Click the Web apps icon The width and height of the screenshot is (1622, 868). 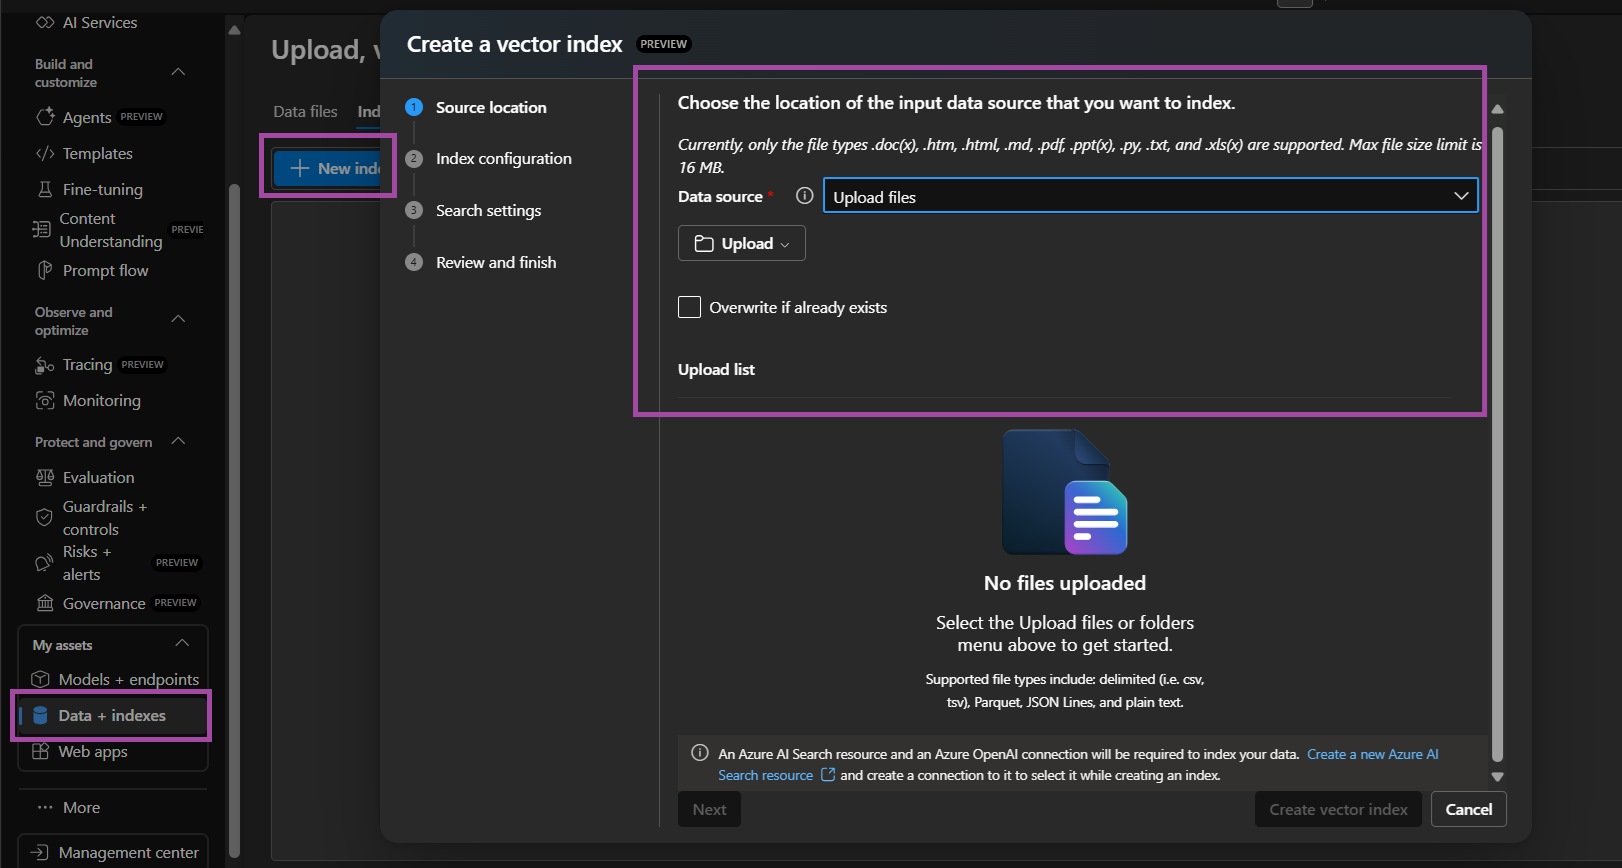[x=40, y=751]
